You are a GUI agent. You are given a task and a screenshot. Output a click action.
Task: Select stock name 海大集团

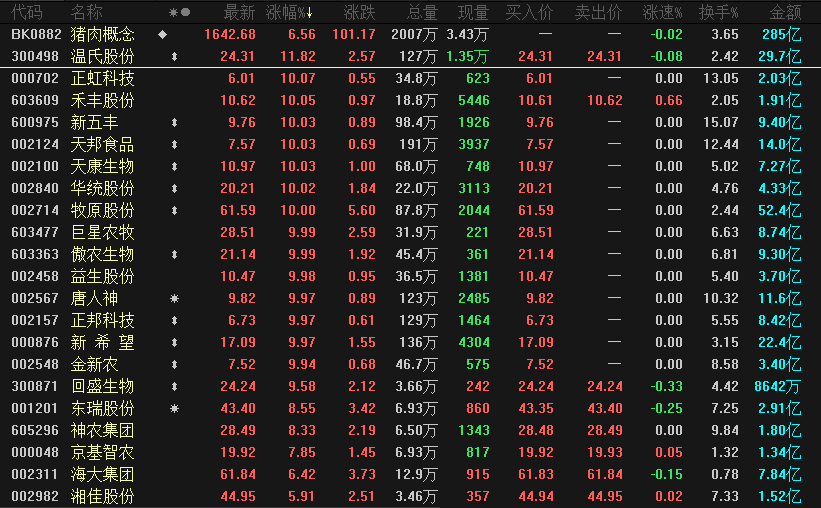point(103,474)
